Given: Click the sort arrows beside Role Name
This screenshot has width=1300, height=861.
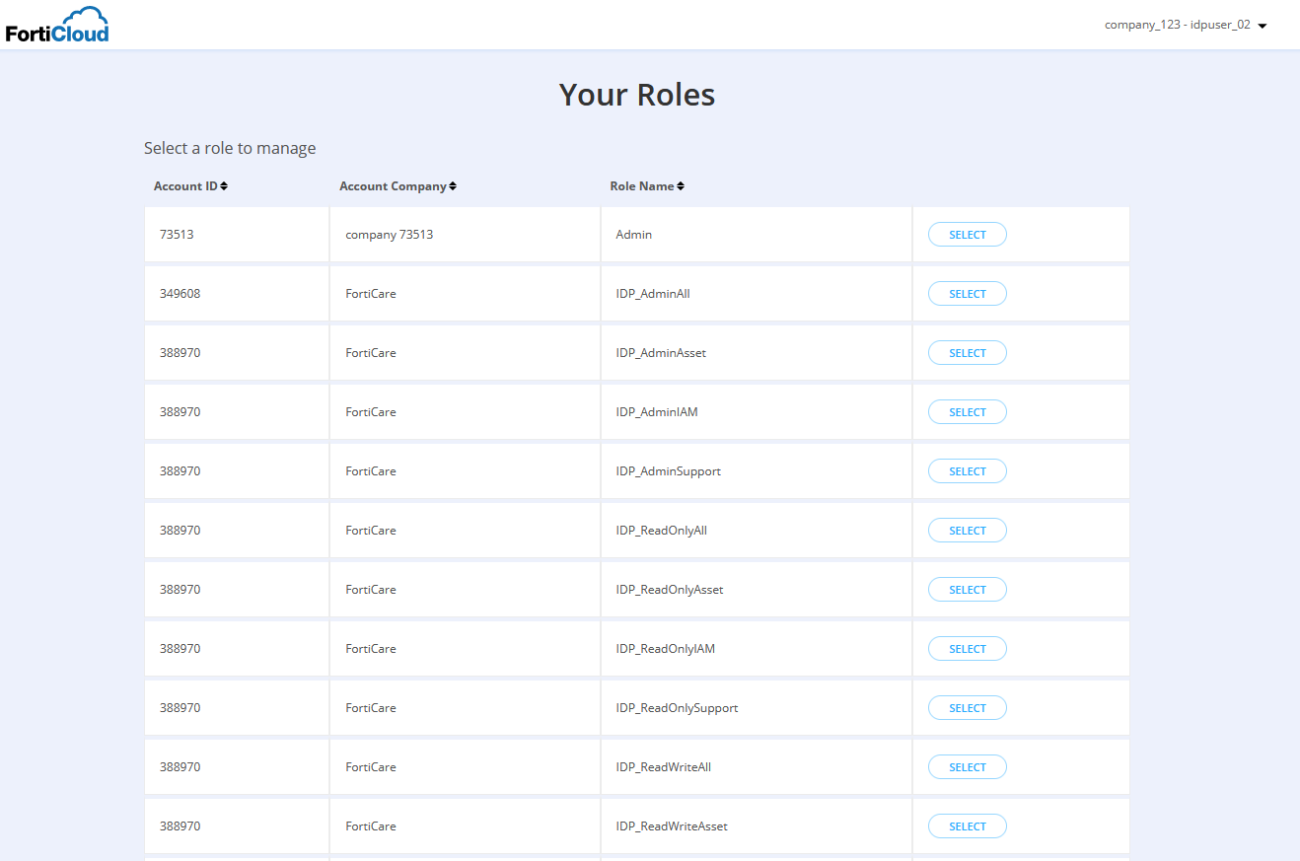Looking at the screenshot, I should [680, 185].
